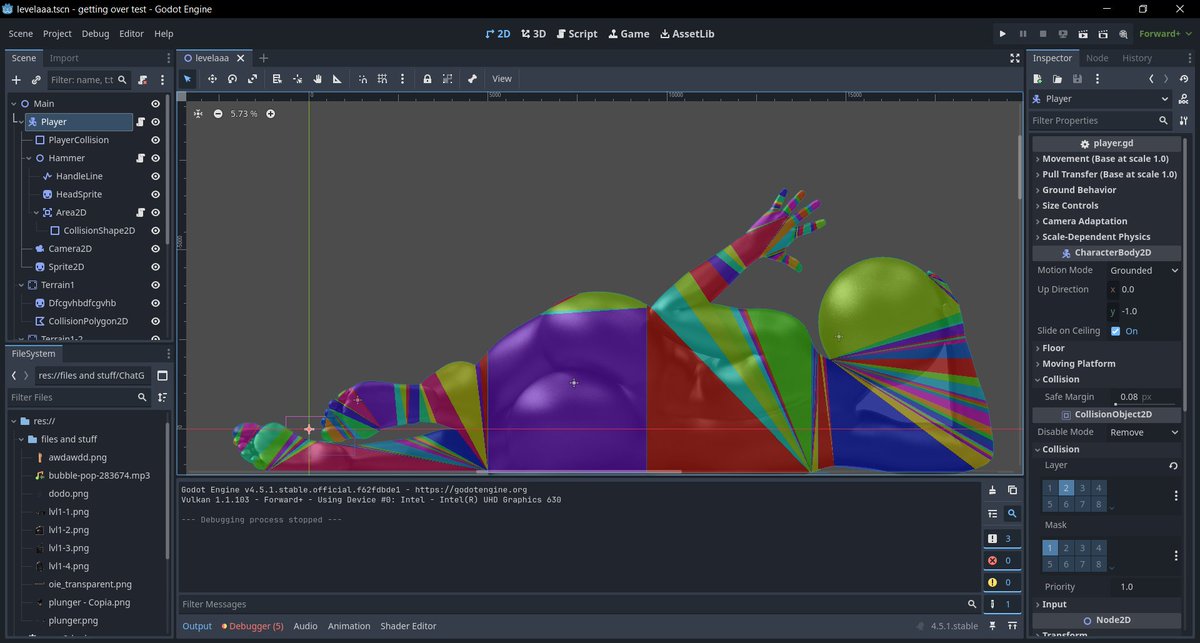Toggle warning messages filter in output

pos(1000,582)
